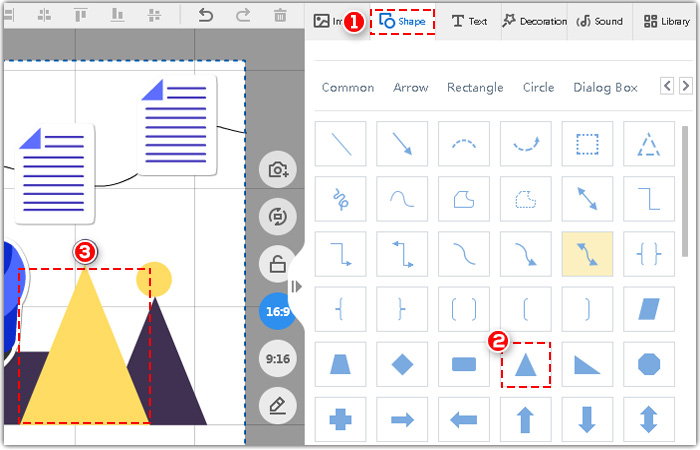Pick the up block arrow shape

[x=526, y=420]
